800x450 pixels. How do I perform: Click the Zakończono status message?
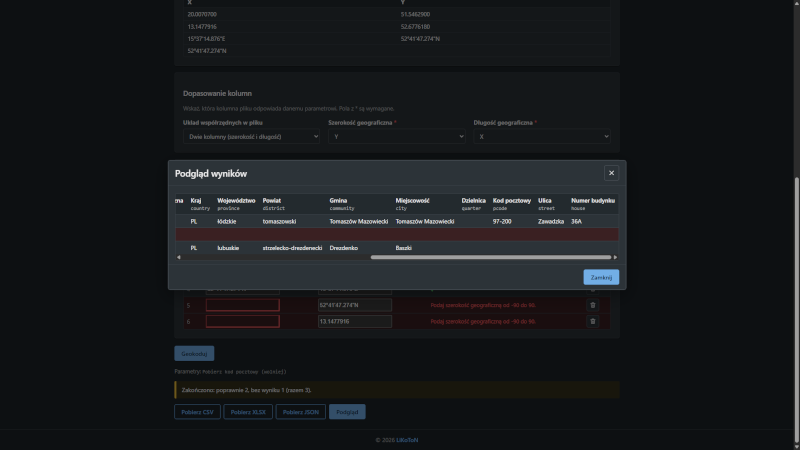click(x=397, y=390)
